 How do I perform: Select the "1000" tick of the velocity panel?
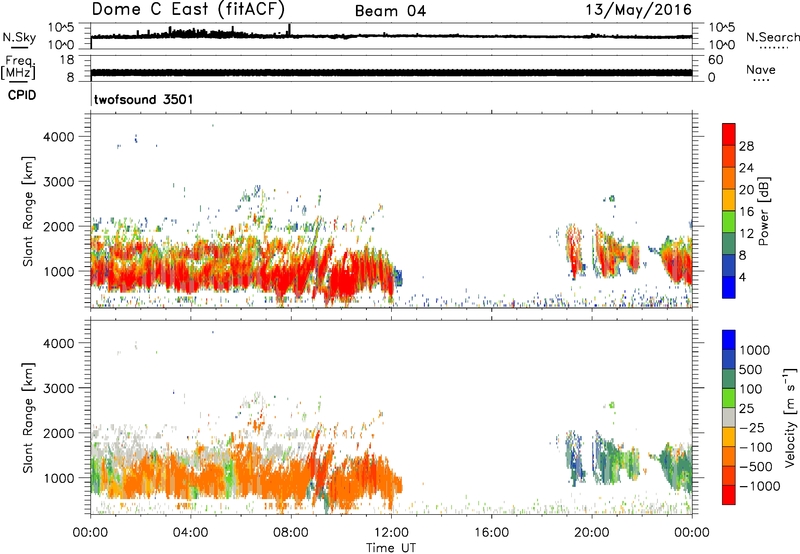click(x=59, y=478)
